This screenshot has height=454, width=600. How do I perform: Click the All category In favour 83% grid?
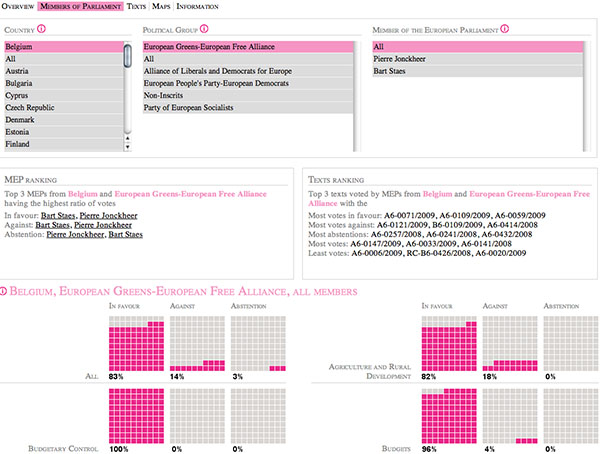coord(136,341)
